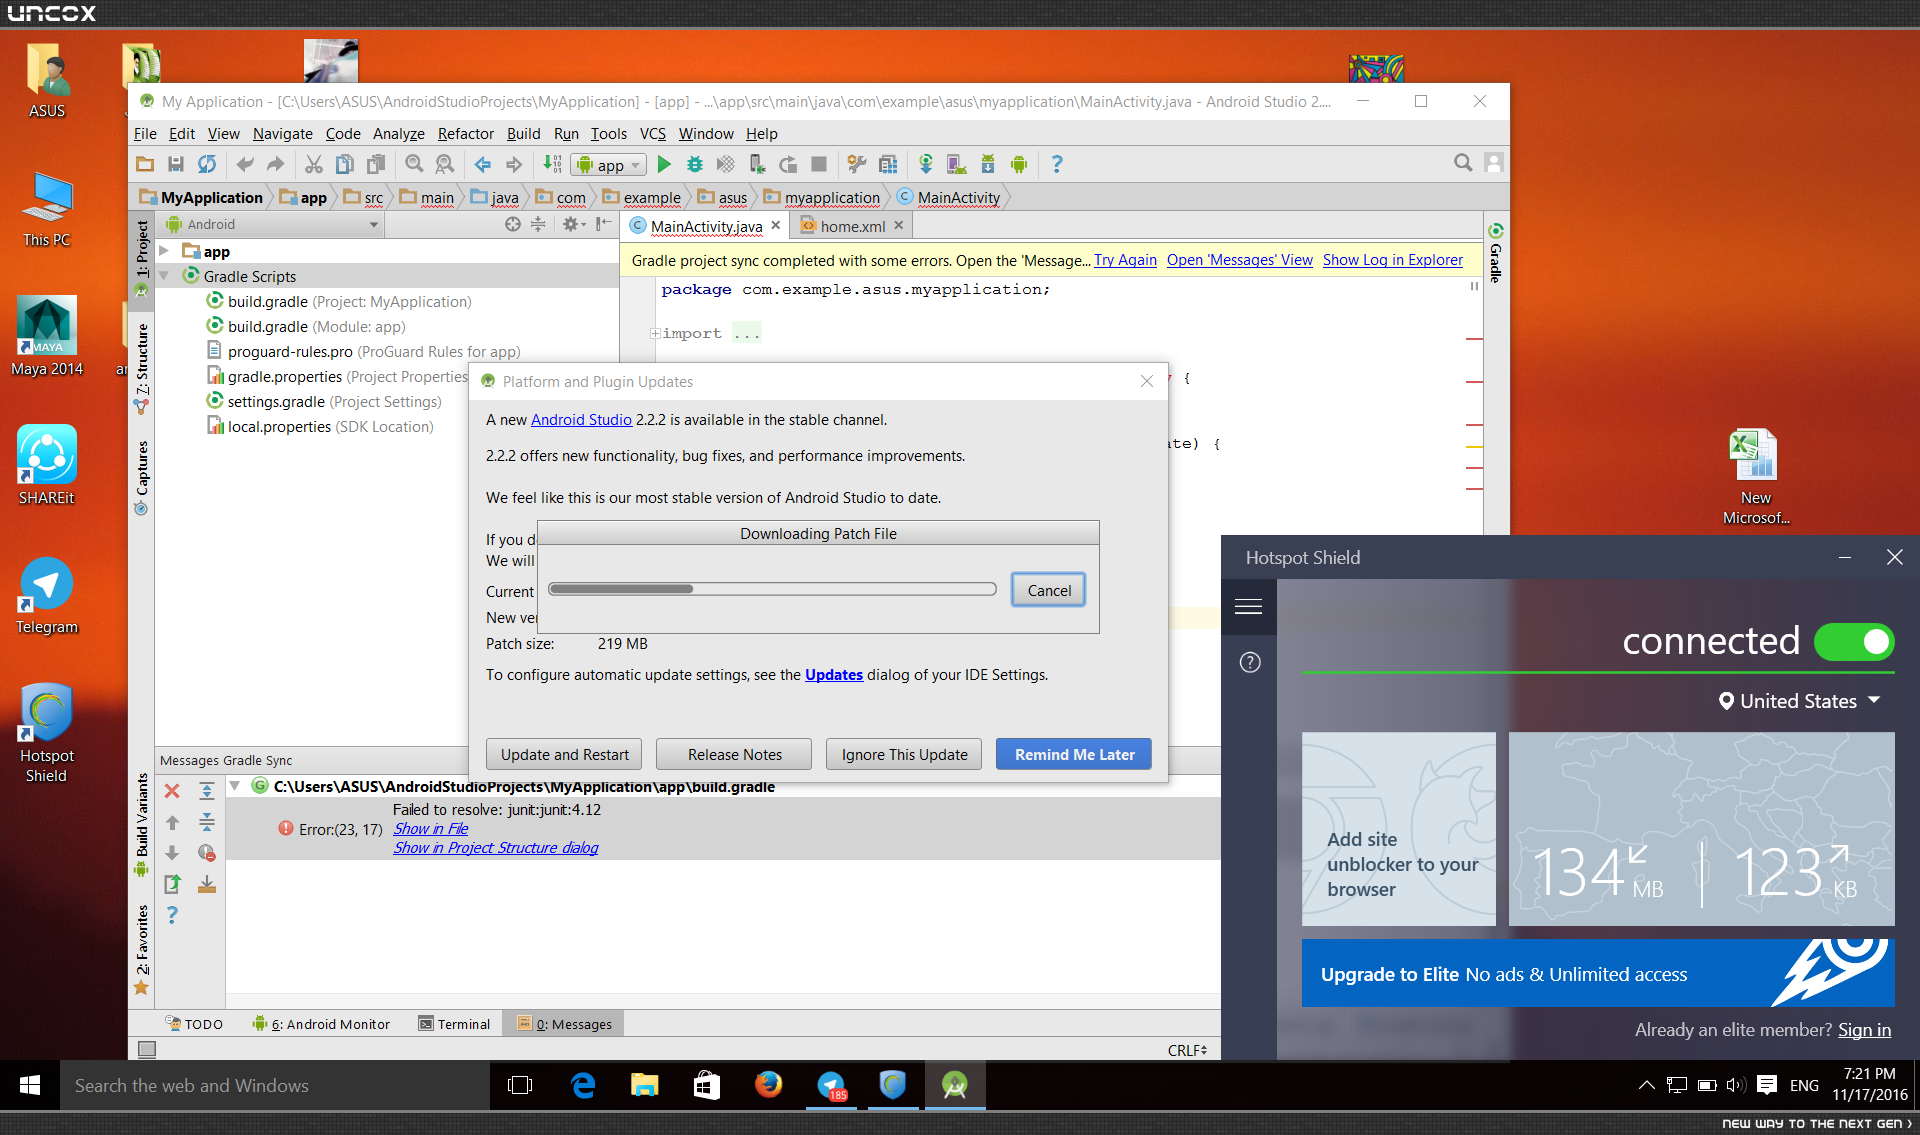
Task: Click the Save All toolbar icon
Action: (176, 164)
